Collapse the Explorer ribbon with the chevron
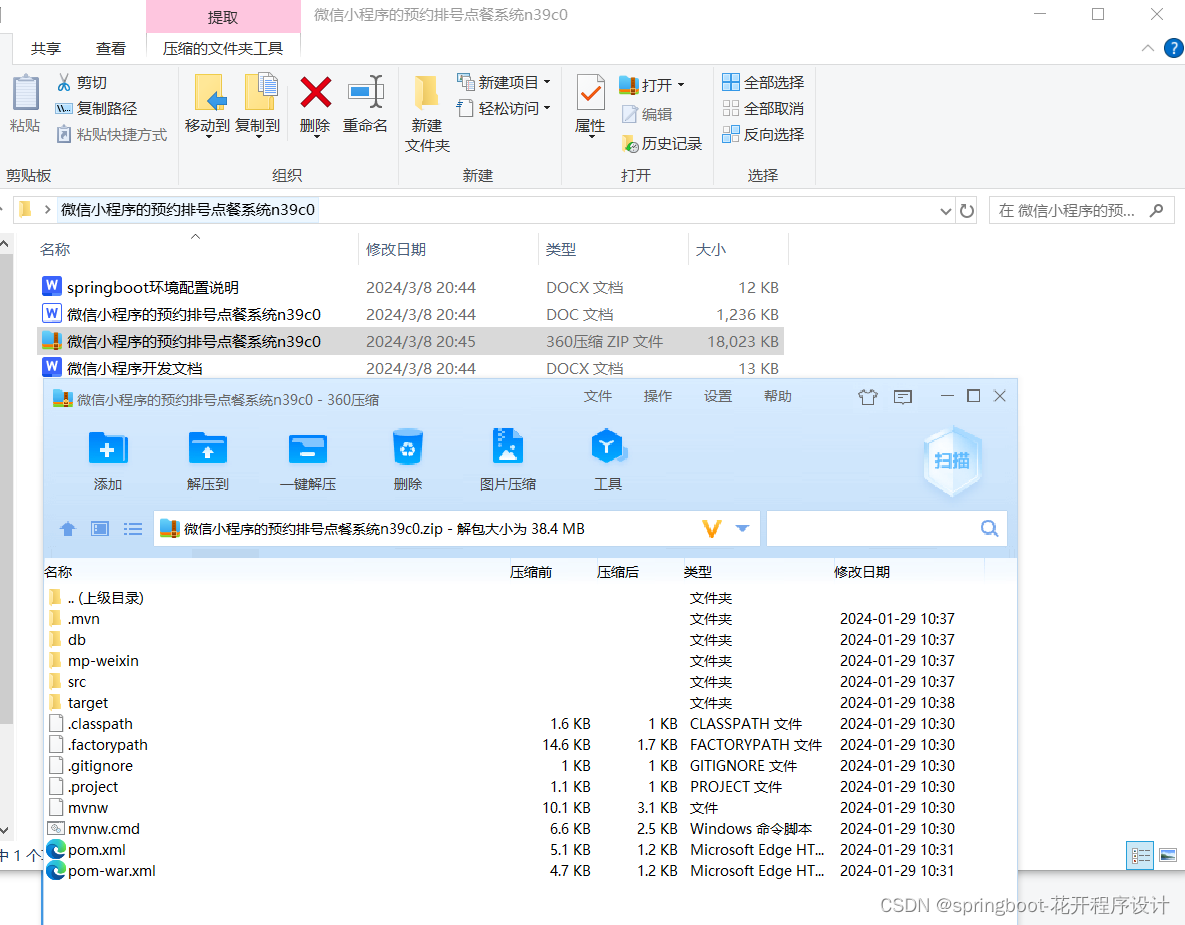 click(1148, 48)
